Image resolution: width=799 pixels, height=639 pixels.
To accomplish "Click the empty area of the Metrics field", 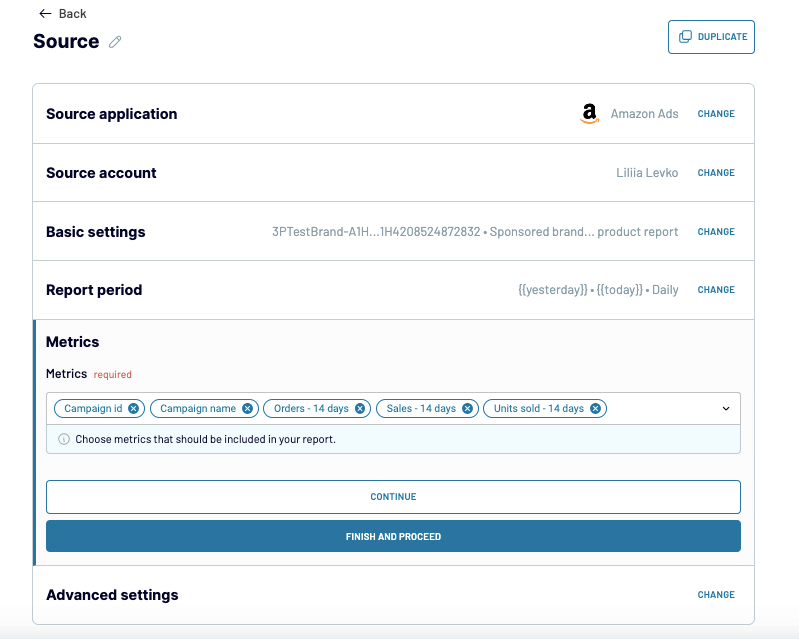I will point(662,409).
